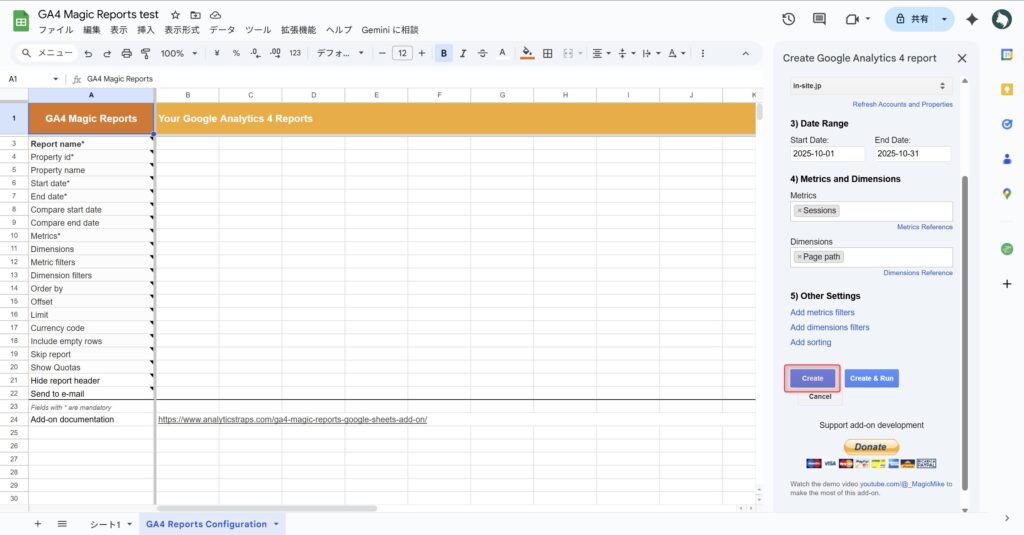1024x535 pixels.
Task: Click the undo arrow icon
Action: click(x=89, y=53)
